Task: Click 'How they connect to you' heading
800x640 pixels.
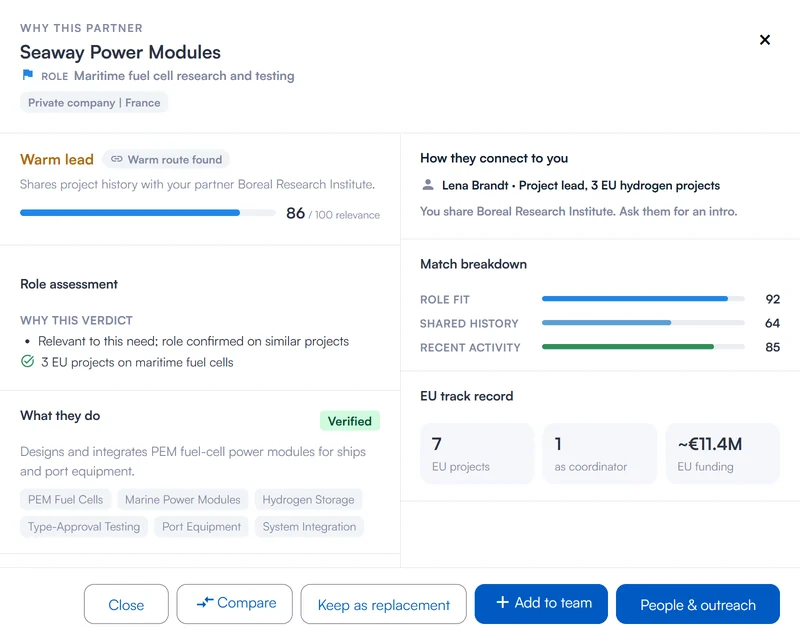Action: coord(494,158)
